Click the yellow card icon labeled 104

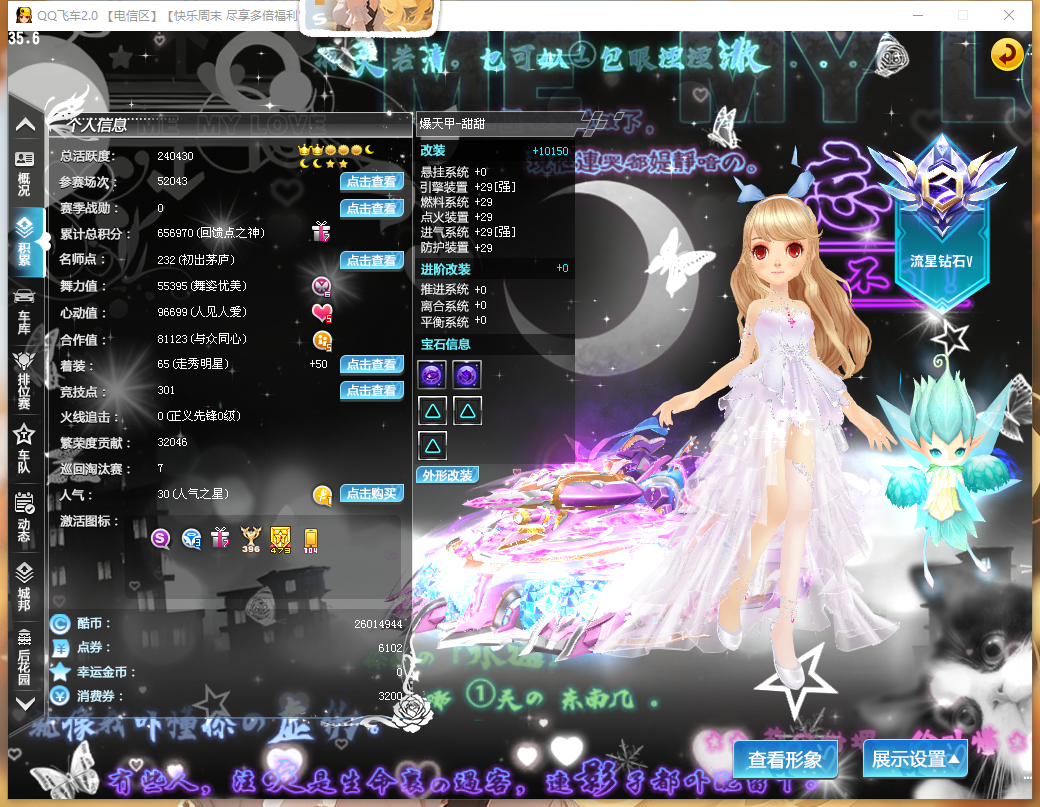pos(310,540)
